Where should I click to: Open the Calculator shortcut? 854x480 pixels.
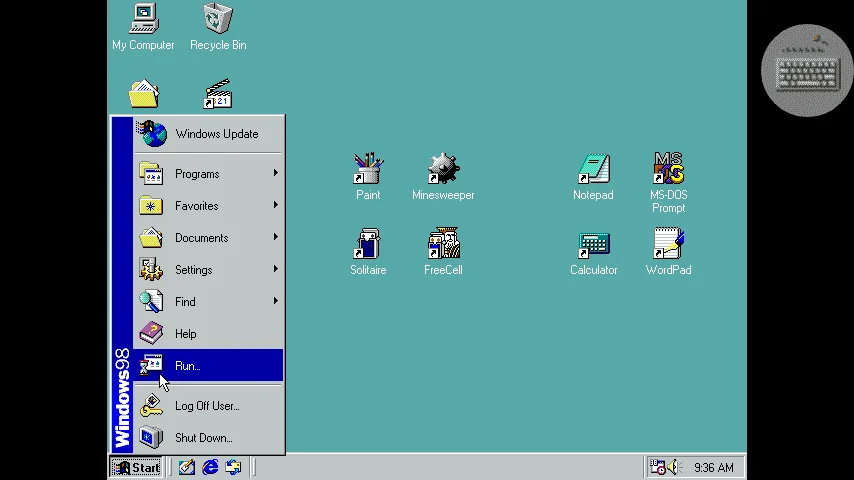click(x=593, y=252)
